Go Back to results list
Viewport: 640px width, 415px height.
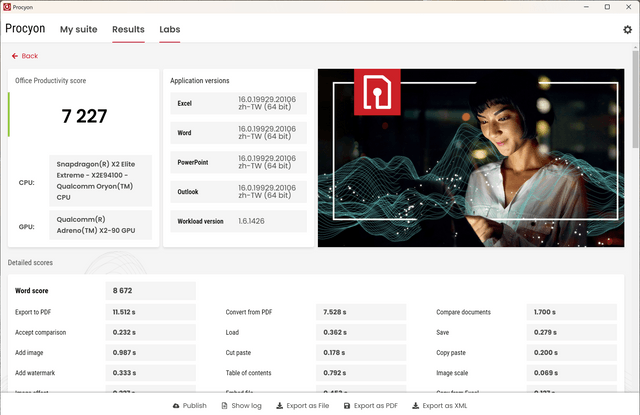[x=25, y=56]
